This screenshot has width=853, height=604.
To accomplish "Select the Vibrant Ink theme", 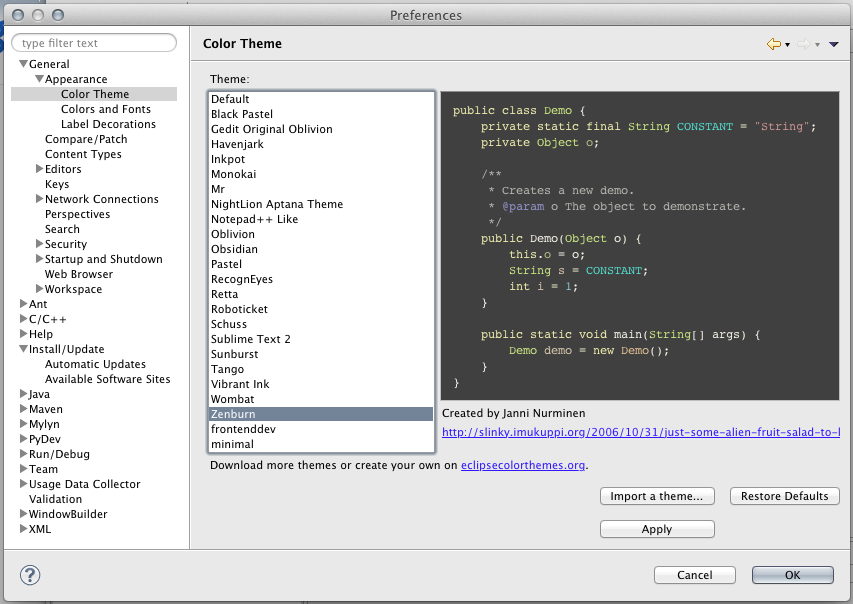I will click(x=321, y=384).
